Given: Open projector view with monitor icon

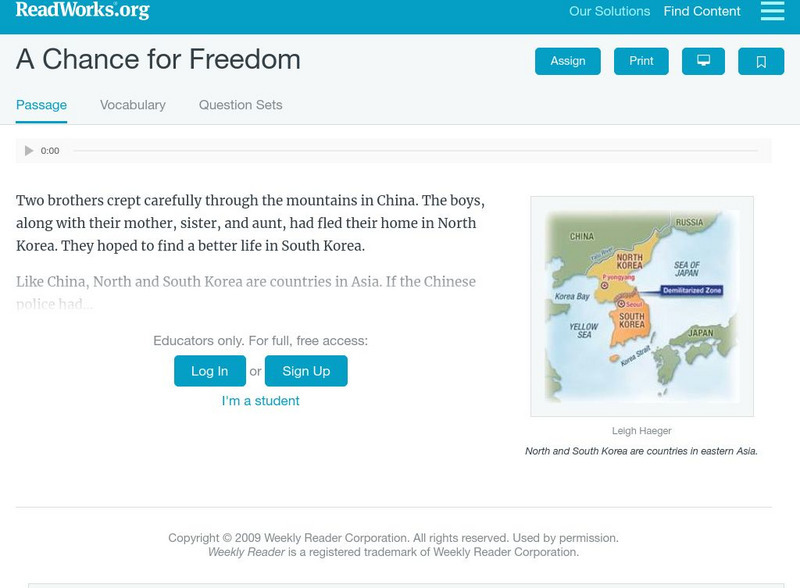Looking at the screenshot, I should coord(705,60).
